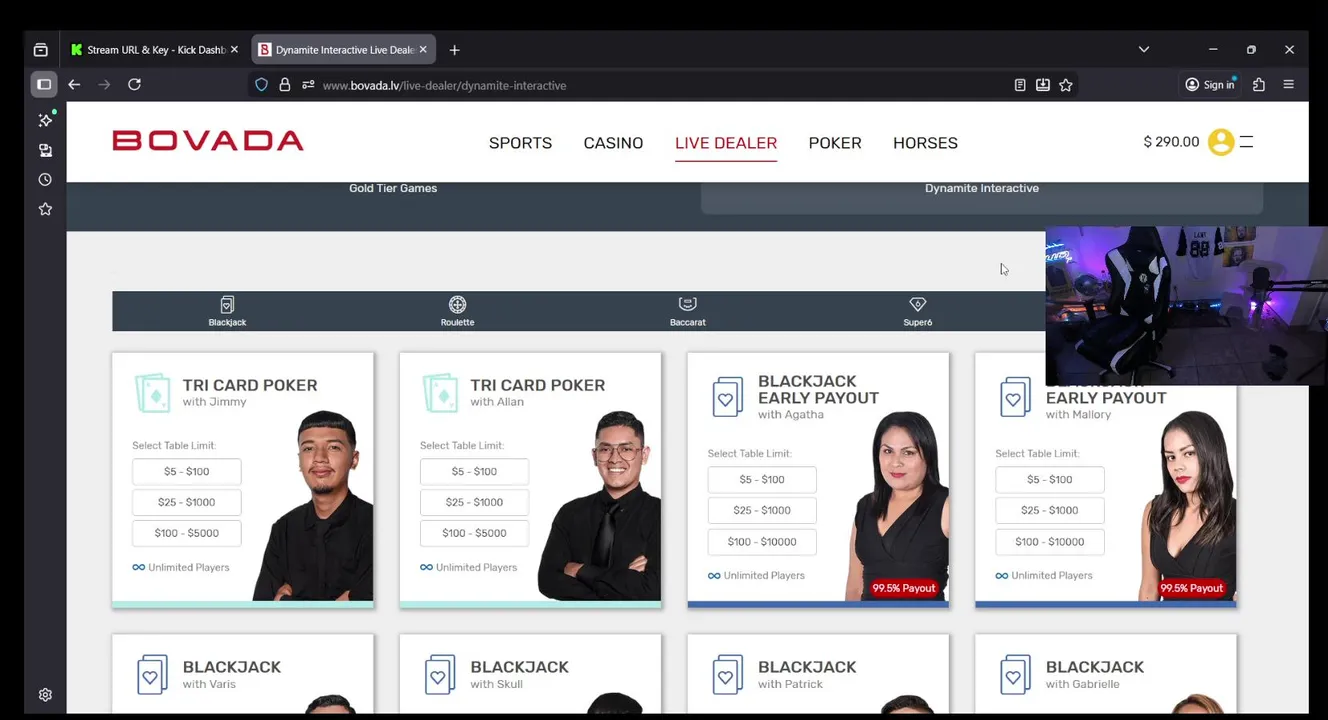Click the Bovada logo
This screenshot has height=720, width=1328.
[208, 141]
